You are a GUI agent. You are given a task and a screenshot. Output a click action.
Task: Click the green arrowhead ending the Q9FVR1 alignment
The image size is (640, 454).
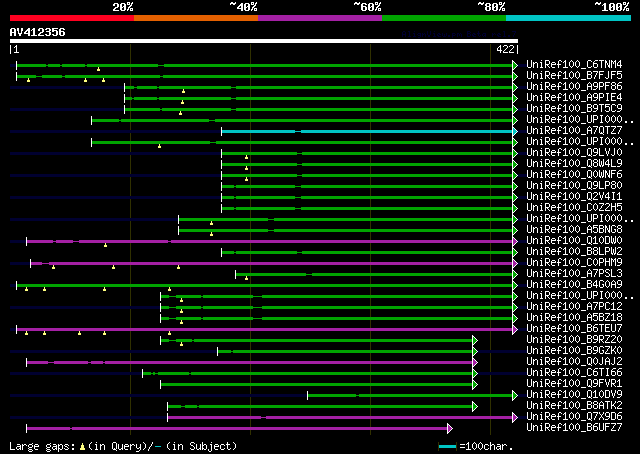click(x=475, y=385)
